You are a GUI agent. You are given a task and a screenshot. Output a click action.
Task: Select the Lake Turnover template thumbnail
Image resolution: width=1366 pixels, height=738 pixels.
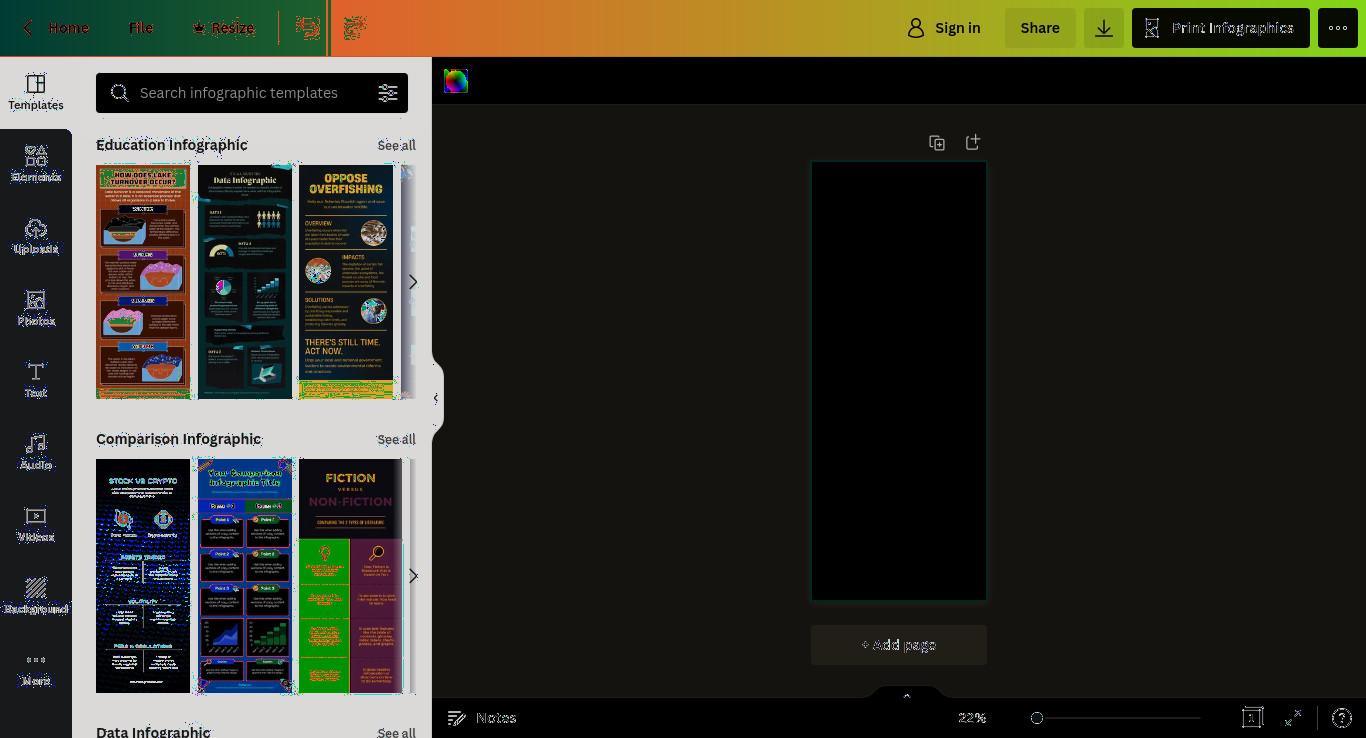click(x=143, y=282)
